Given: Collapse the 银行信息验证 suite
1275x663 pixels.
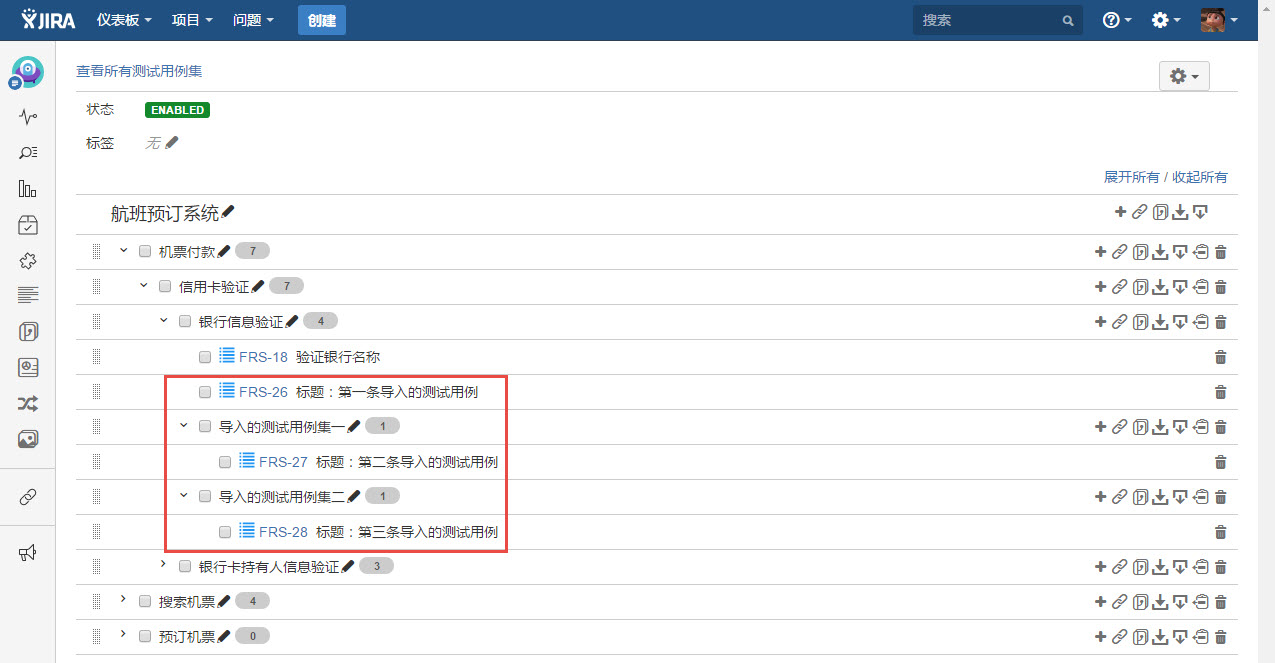Looking at the screenshot, I should point(164,320).
